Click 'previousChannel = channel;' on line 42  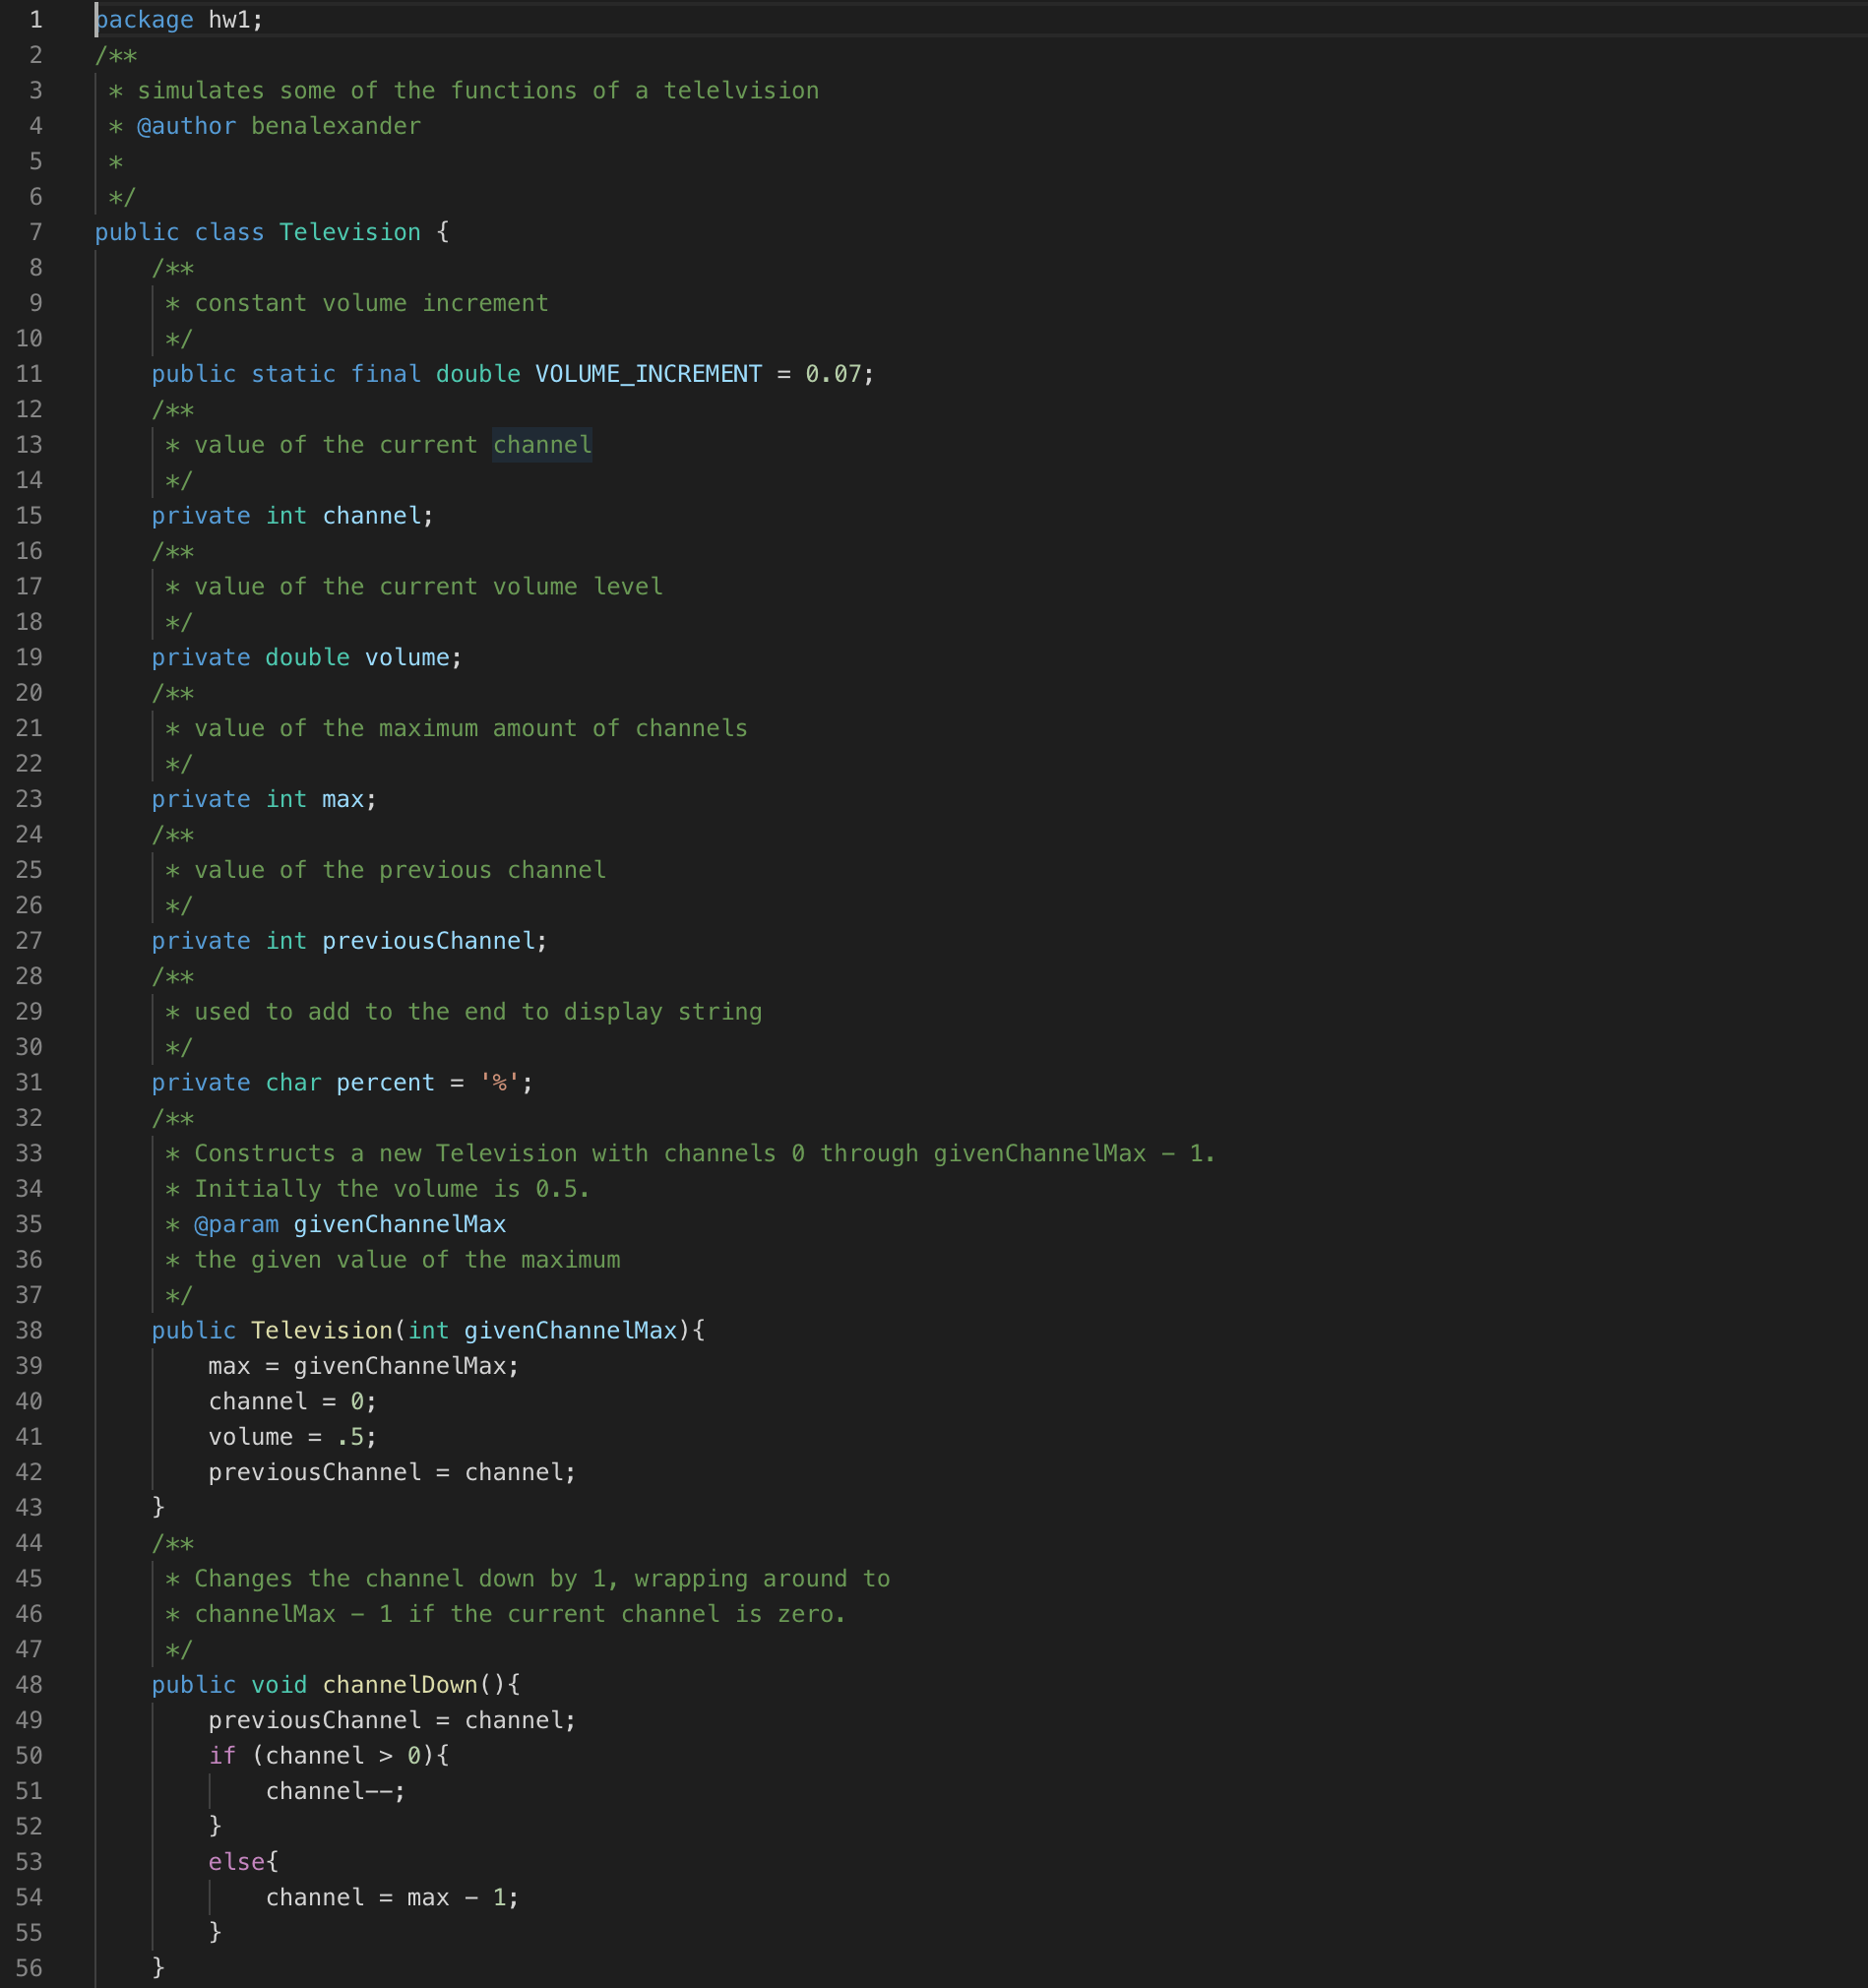click(392, 1473)
